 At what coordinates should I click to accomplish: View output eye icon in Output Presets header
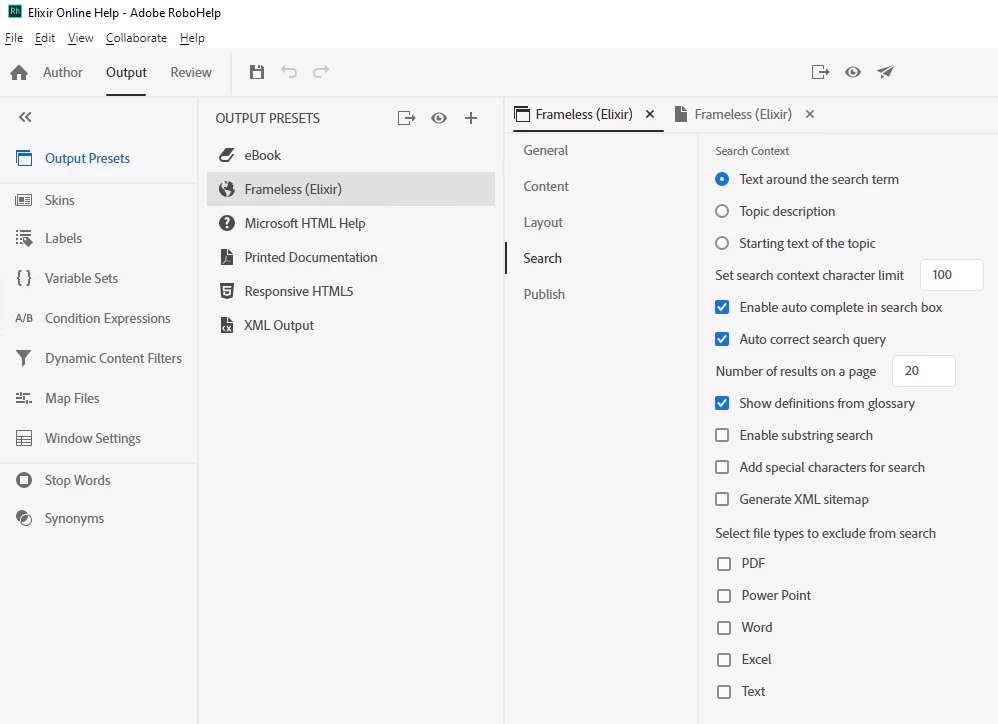tap(439, 118)
